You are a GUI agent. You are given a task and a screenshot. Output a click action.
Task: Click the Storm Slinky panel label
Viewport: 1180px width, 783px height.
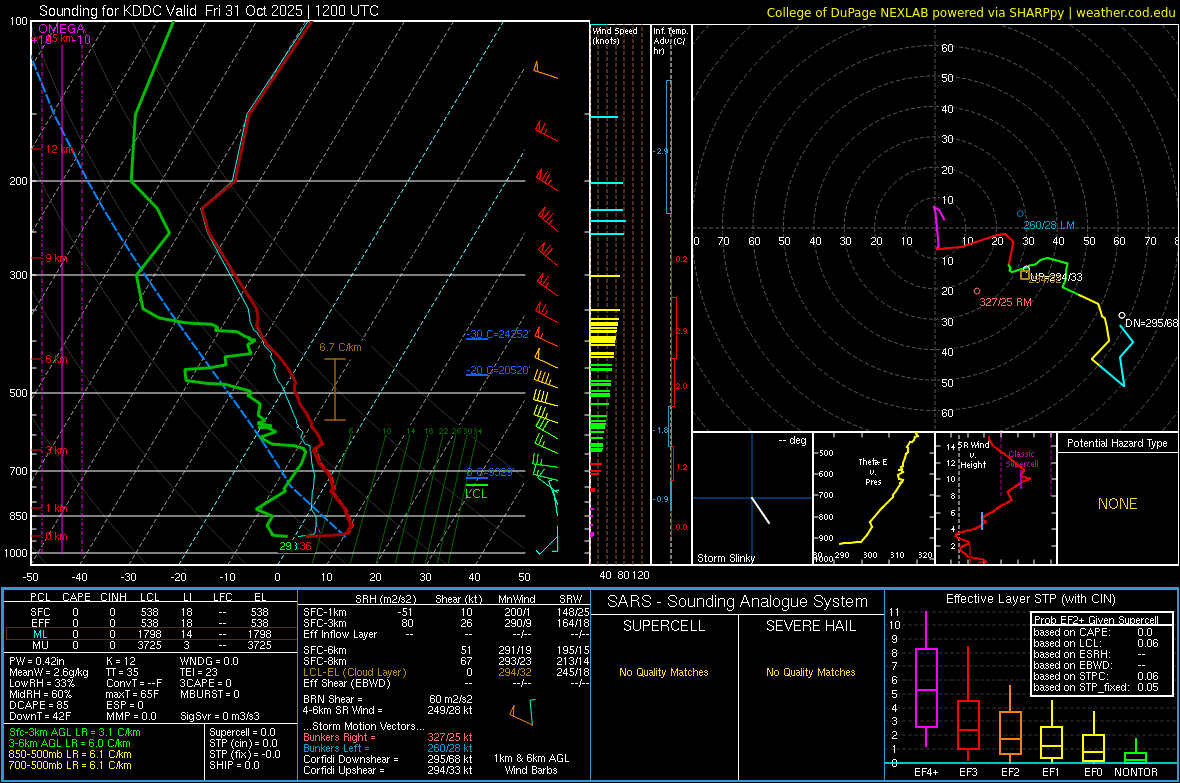point(725,558)
